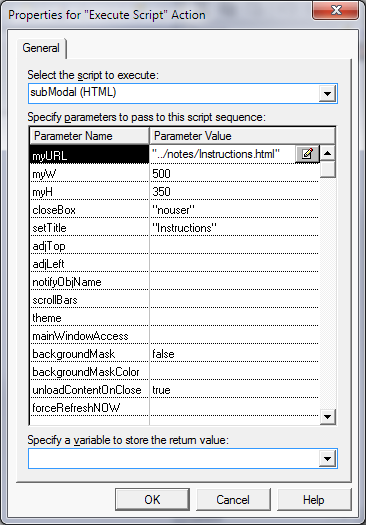Viewport: 366px width, 525px height.
Task: Click the empty value cell for adjLeft
Action: click(234, 264)
